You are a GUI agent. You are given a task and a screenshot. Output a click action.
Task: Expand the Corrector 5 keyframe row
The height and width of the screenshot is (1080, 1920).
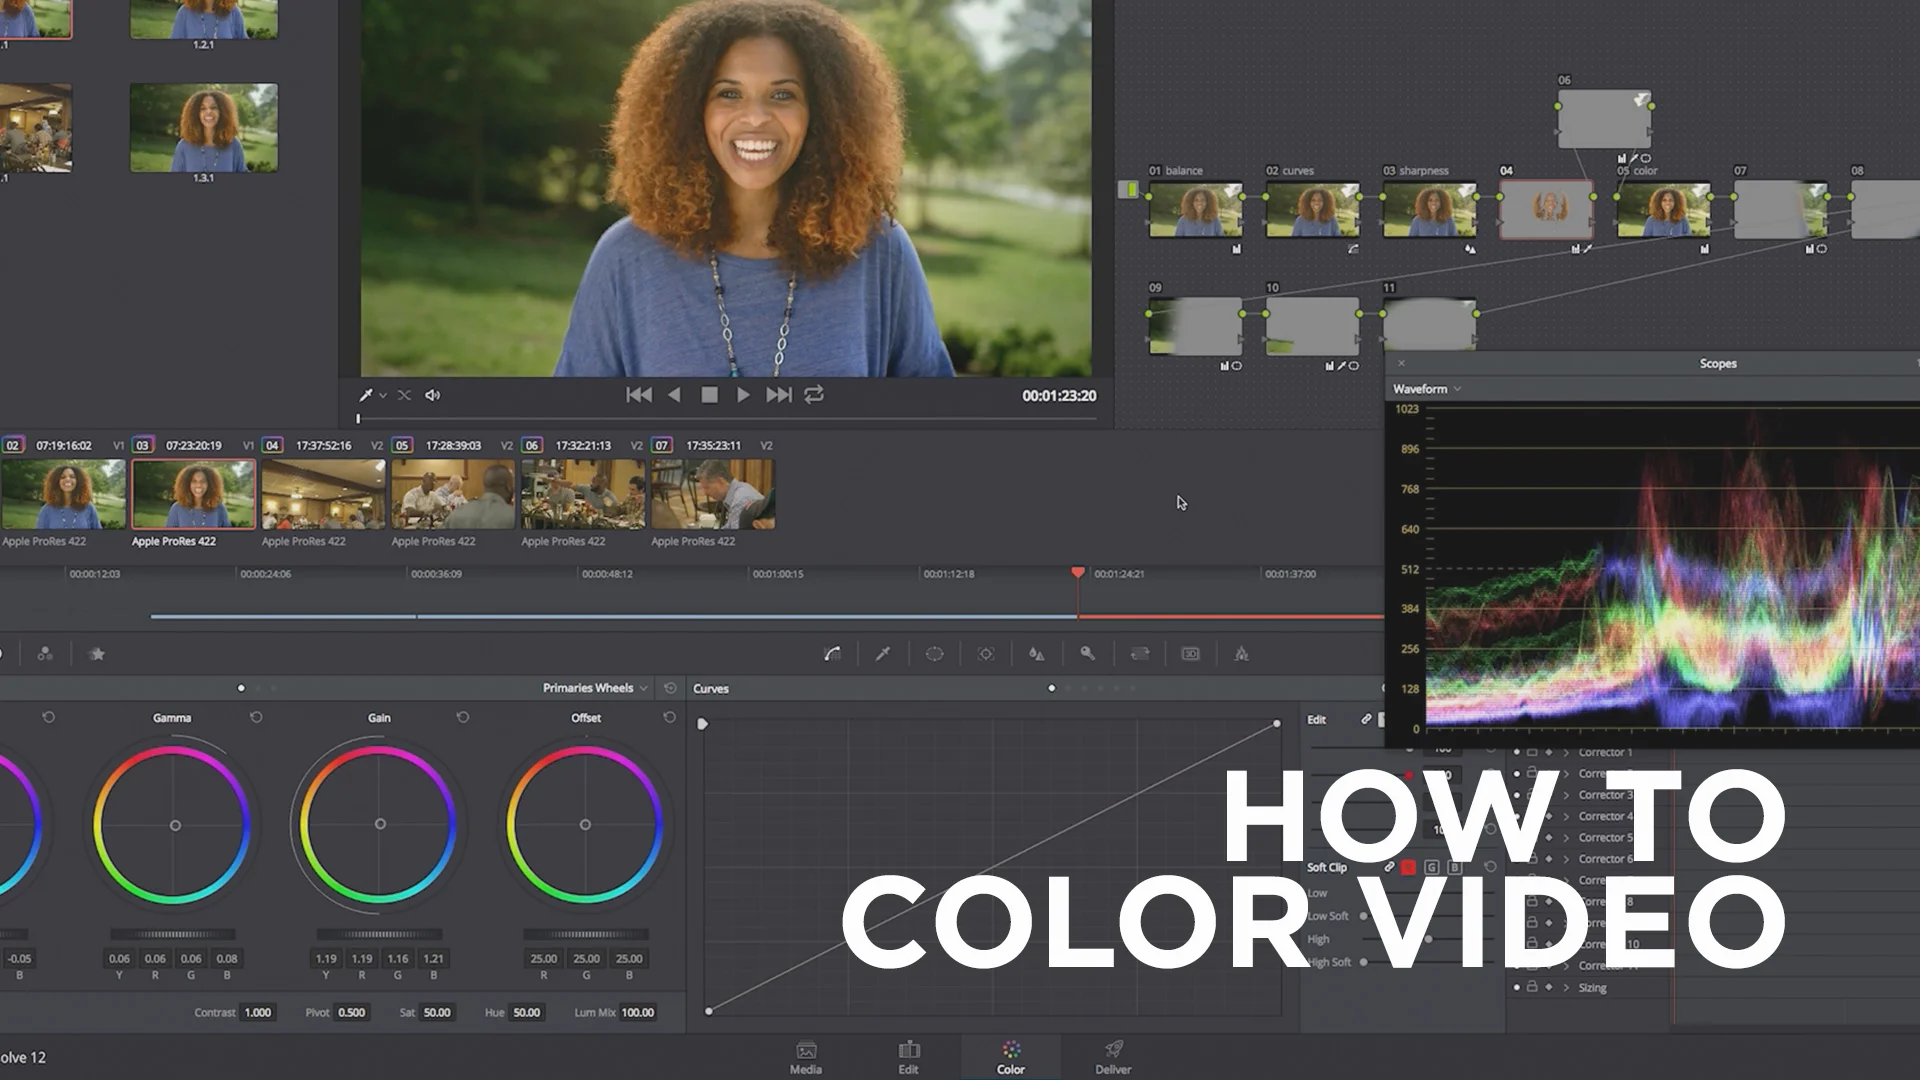pos(1566,838)
